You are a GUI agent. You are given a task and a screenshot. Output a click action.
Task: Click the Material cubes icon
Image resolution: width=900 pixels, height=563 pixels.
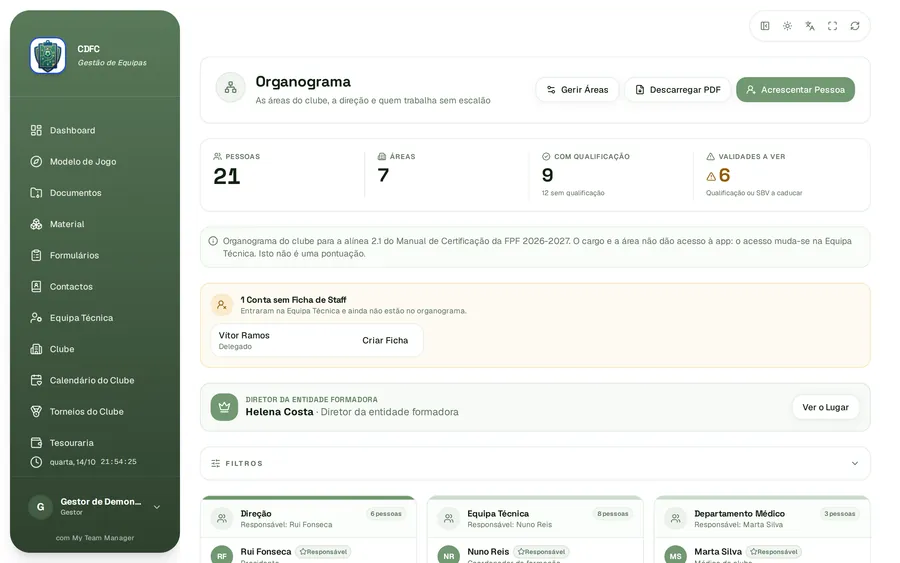[36, 224]
